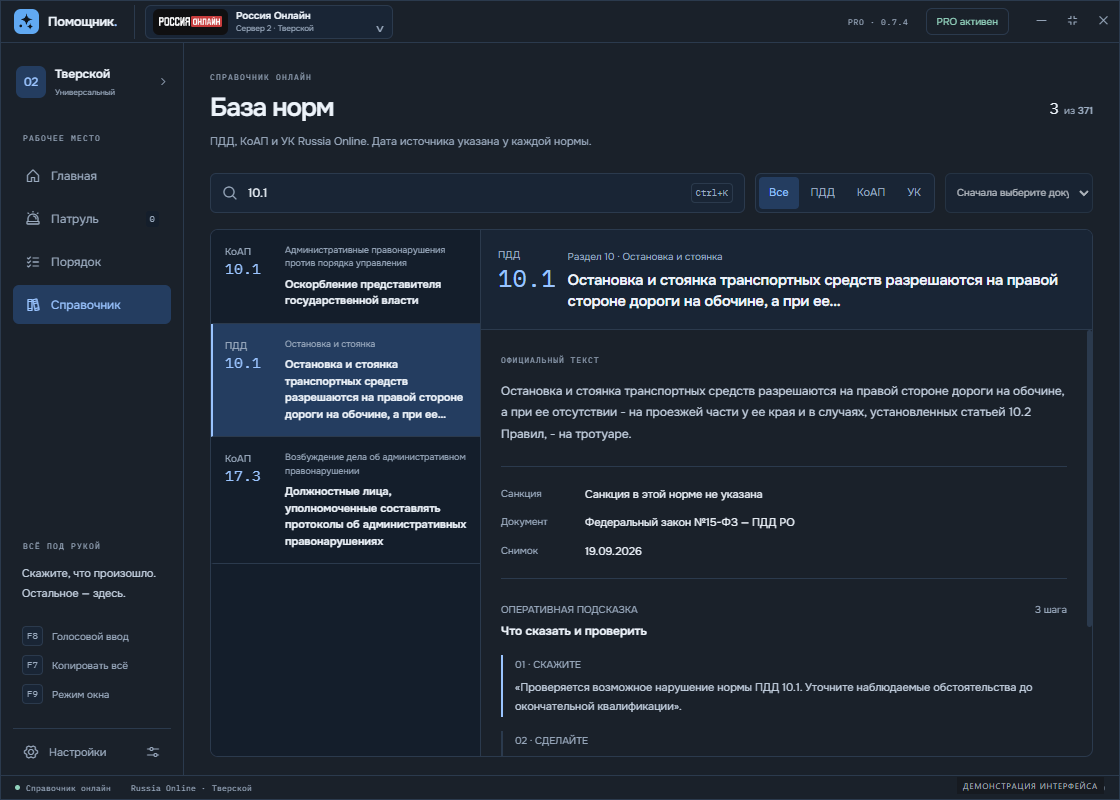Click the 3 шага counter
Viewport: 1120px width, 800px height.
click(1050, 609)
